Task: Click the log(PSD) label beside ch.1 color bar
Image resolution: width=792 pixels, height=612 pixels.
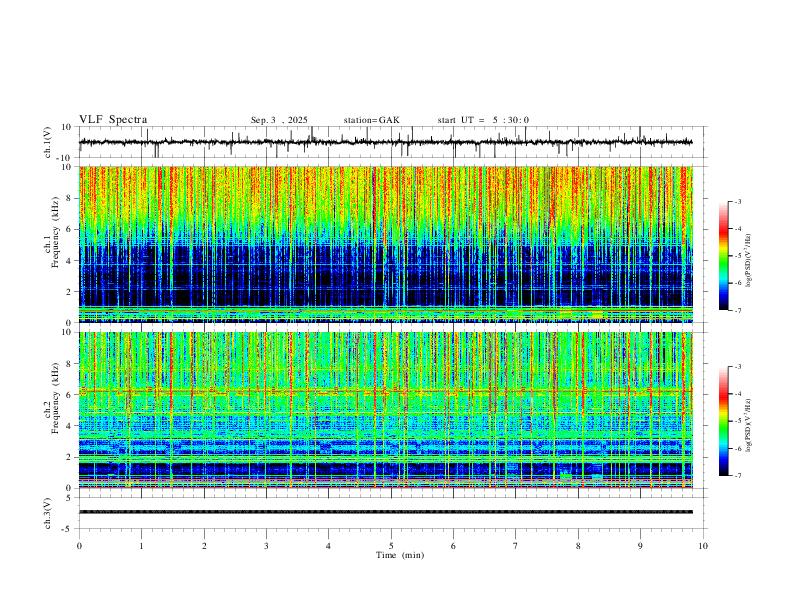Action: click(x=749, y=261)
